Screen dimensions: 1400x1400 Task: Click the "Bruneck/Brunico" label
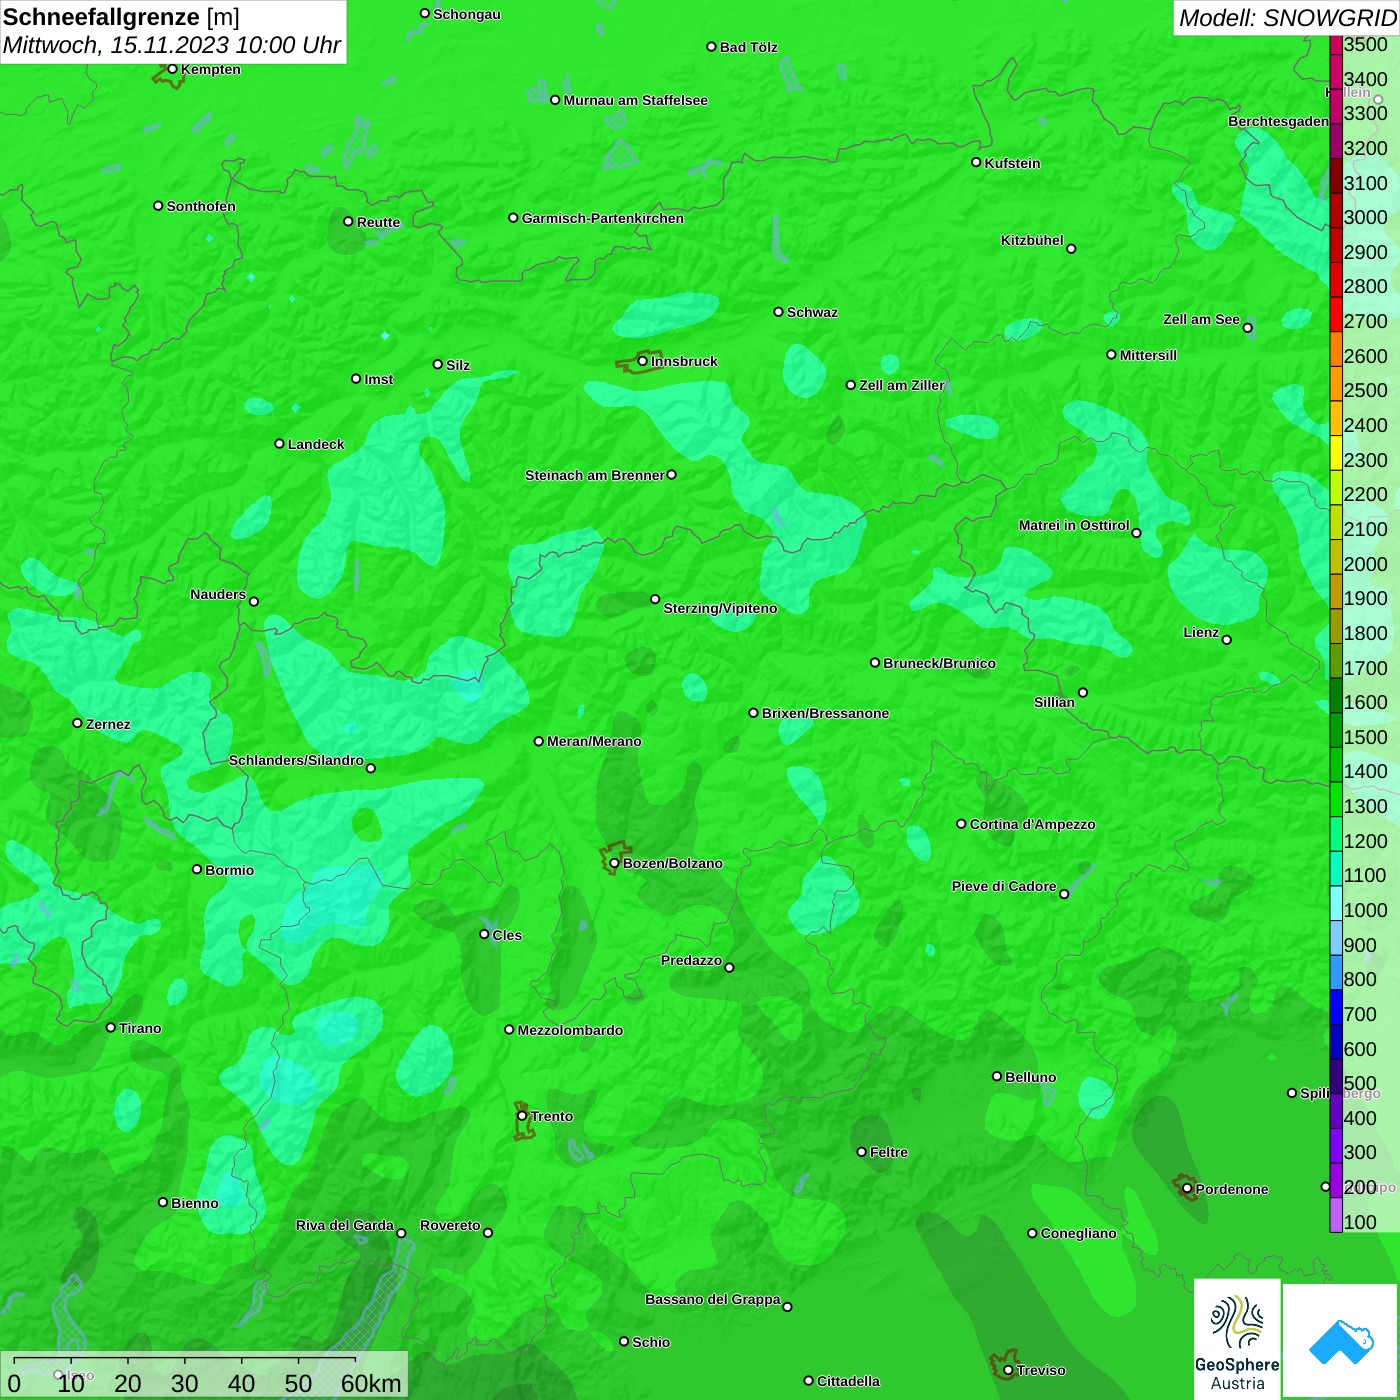(x=939, y=663)
